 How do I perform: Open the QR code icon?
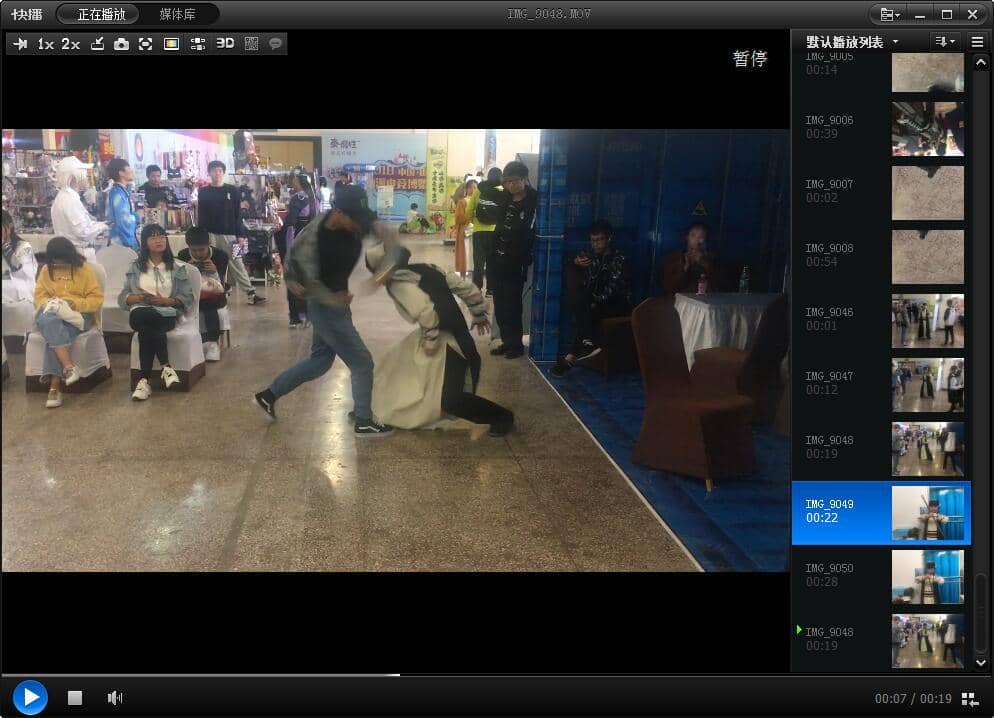coord(252,44)
